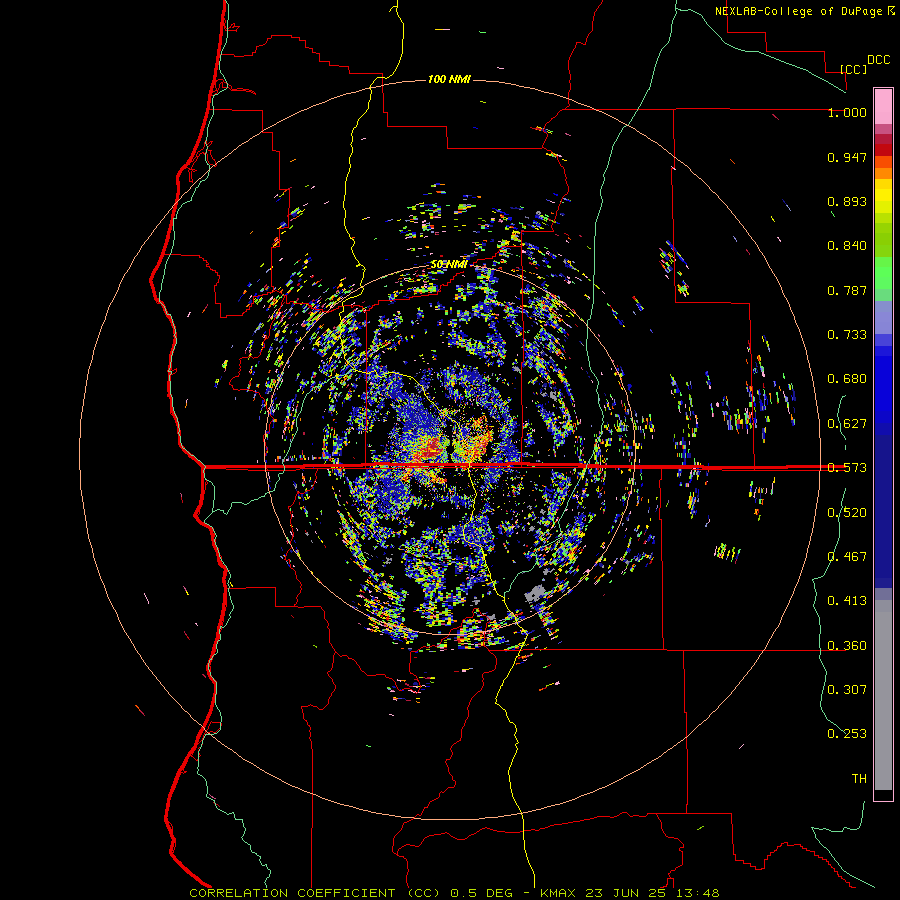Select the 0.840 legend value
The height and width of the screenshot is (900, 900).
847,246
